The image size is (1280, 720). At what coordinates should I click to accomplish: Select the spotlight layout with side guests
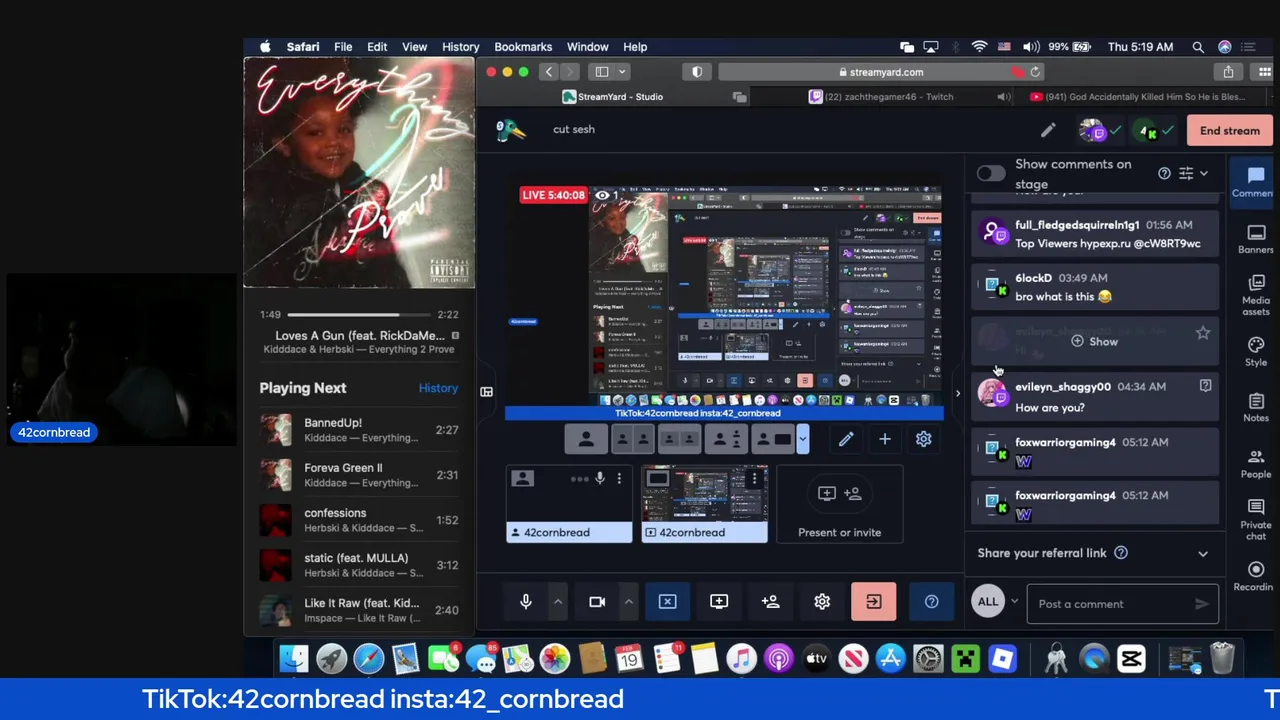726,439
